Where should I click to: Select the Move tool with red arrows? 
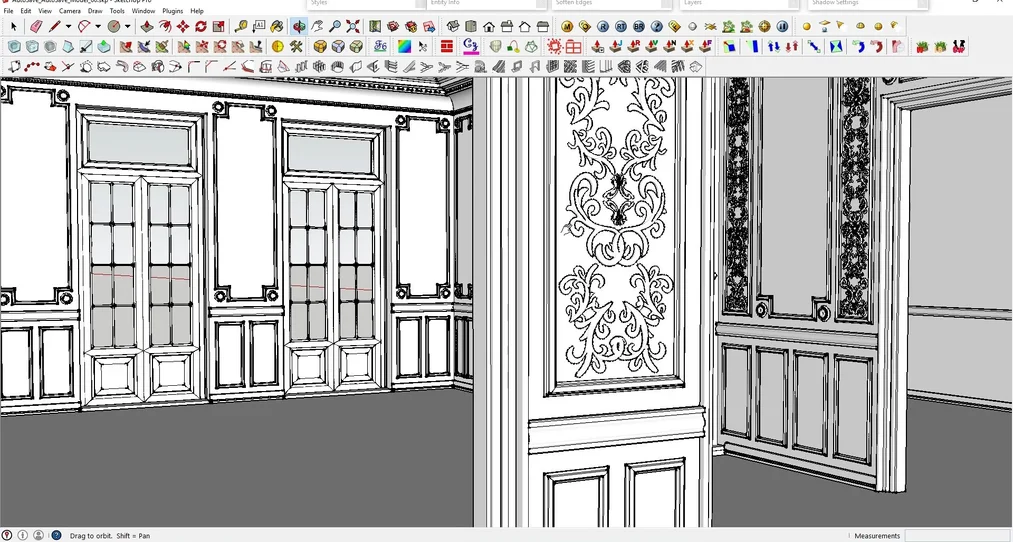point(183,26)
